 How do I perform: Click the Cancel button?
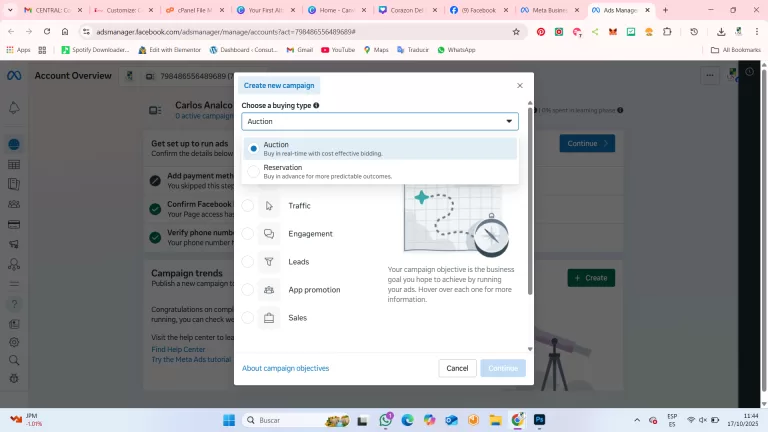coord(457,368)
